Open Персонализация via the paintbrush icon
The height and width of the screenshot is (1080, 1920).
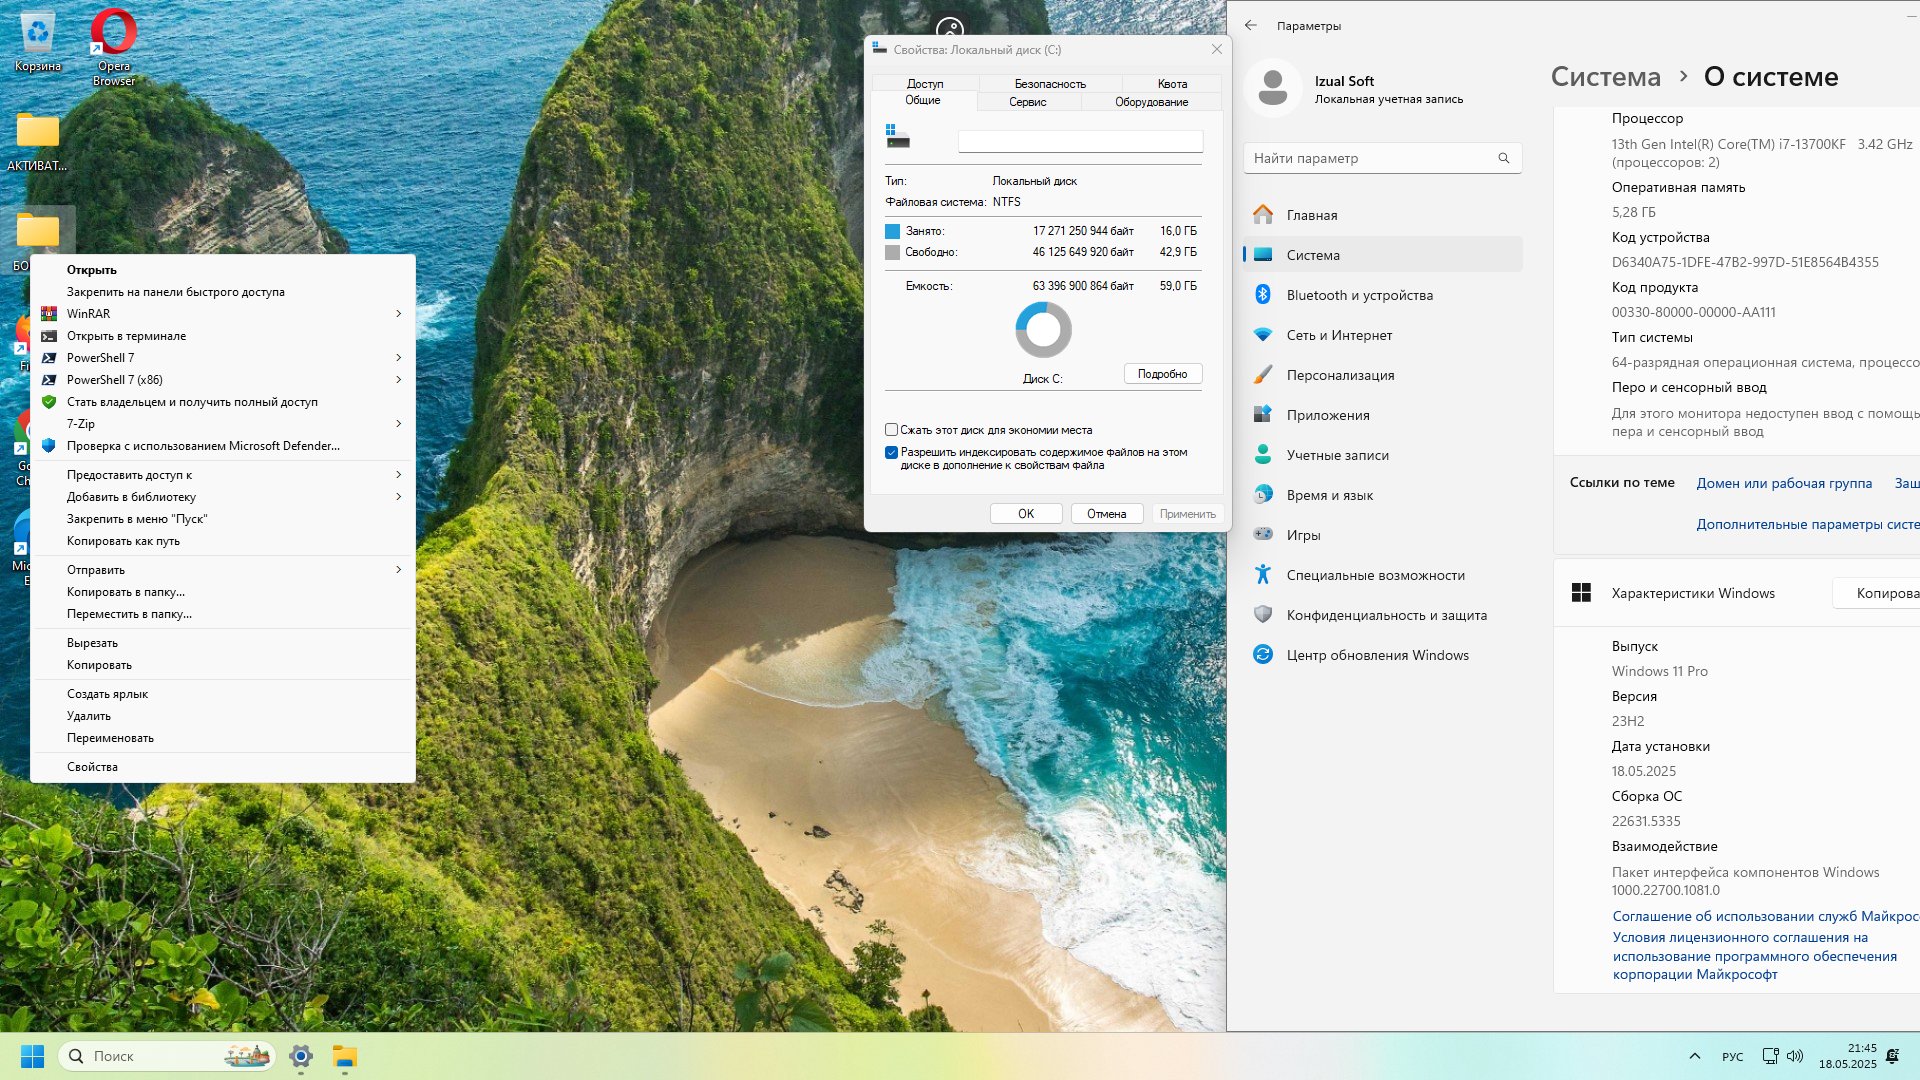click(x=1263, y=374)
